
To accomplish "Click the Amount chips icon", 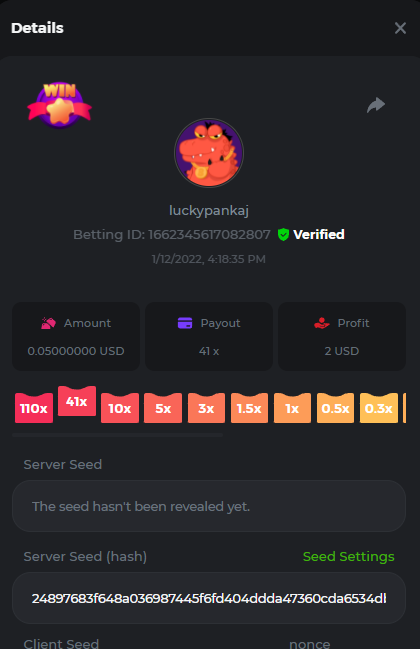I will point(48,323).
